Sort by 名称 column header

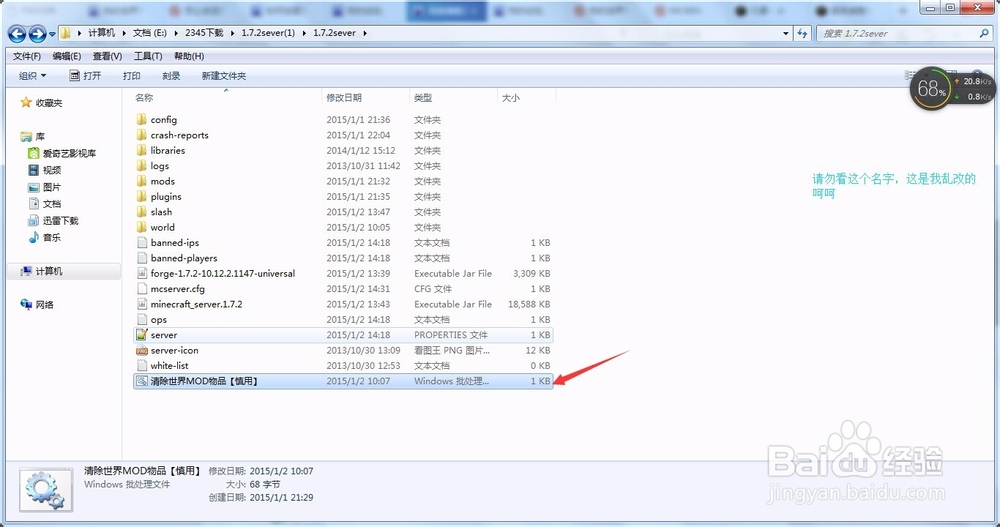point(144,98)
